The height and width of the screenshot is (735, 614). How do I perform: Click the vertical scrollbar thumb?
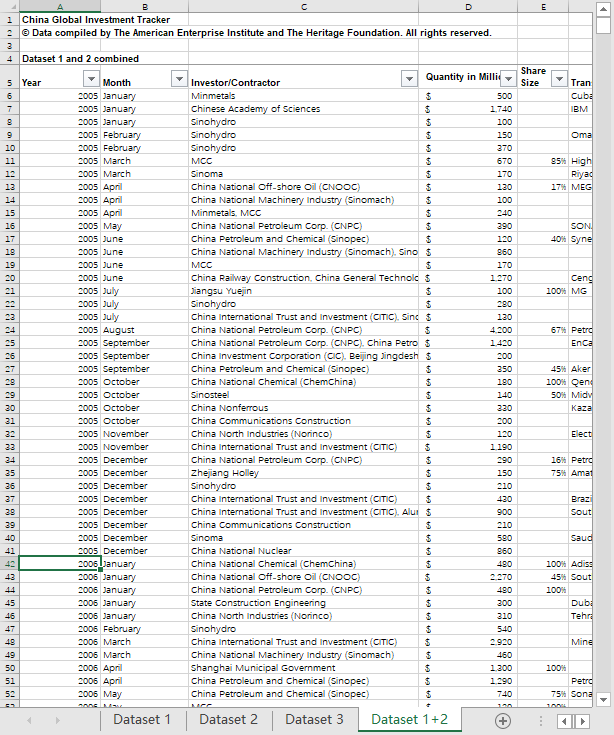pyautogui.click(x=603, y=25)
